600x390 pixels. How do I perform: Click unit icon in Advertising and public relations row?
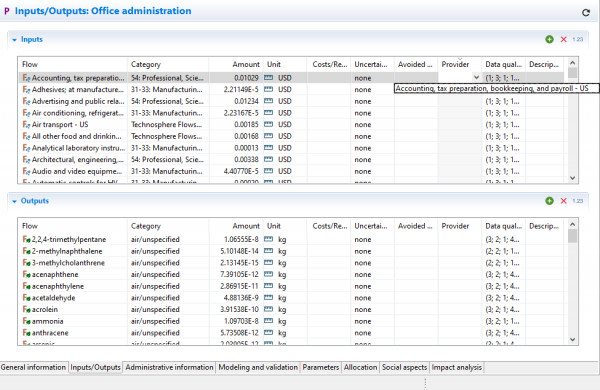pyautogui.click(x=269, y=101)
